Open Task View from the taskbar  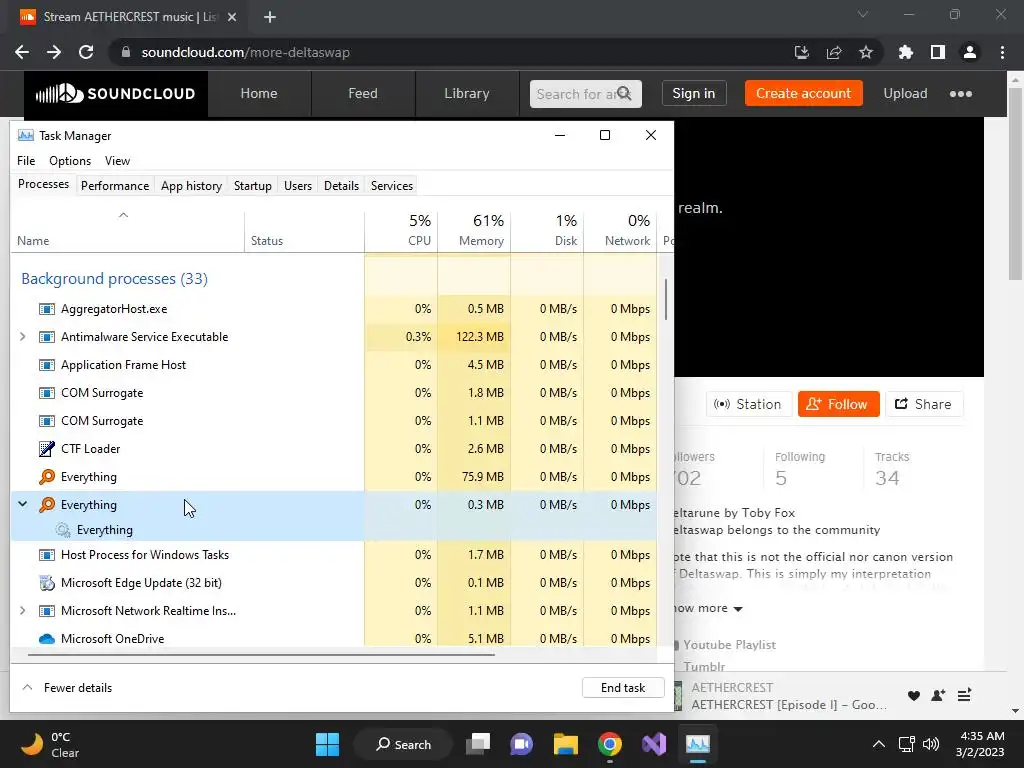click(478, 744)
